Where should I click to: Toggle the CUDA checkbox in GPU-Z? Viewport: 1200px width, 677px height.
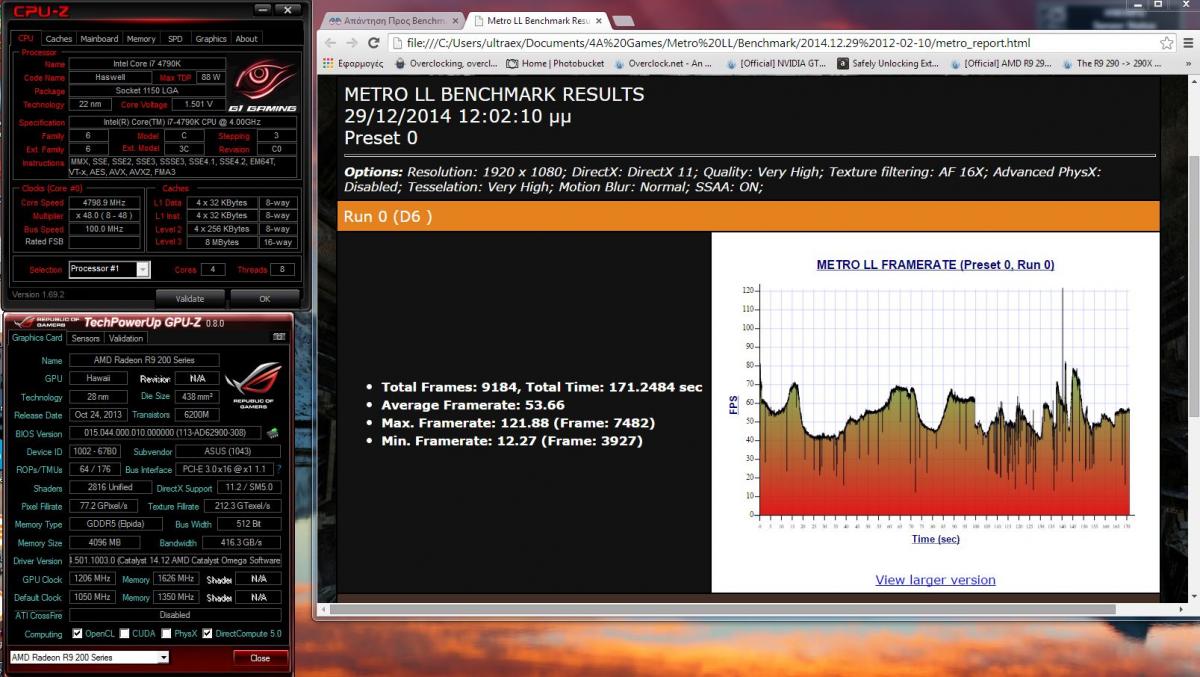(x=124, y=634)
